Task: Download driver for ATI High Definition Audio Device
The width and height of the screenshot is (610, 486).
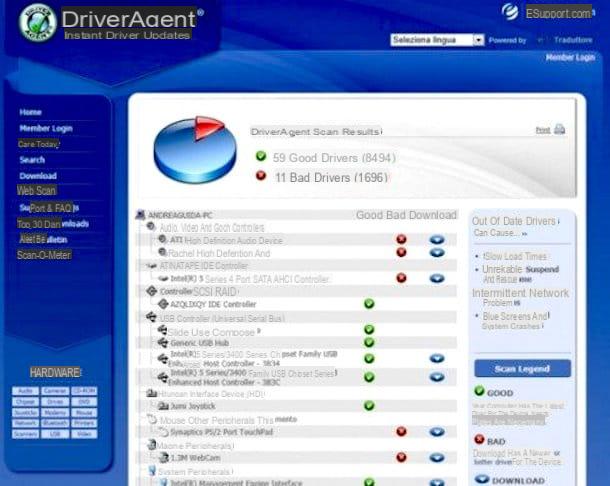Action: point(437,240)
